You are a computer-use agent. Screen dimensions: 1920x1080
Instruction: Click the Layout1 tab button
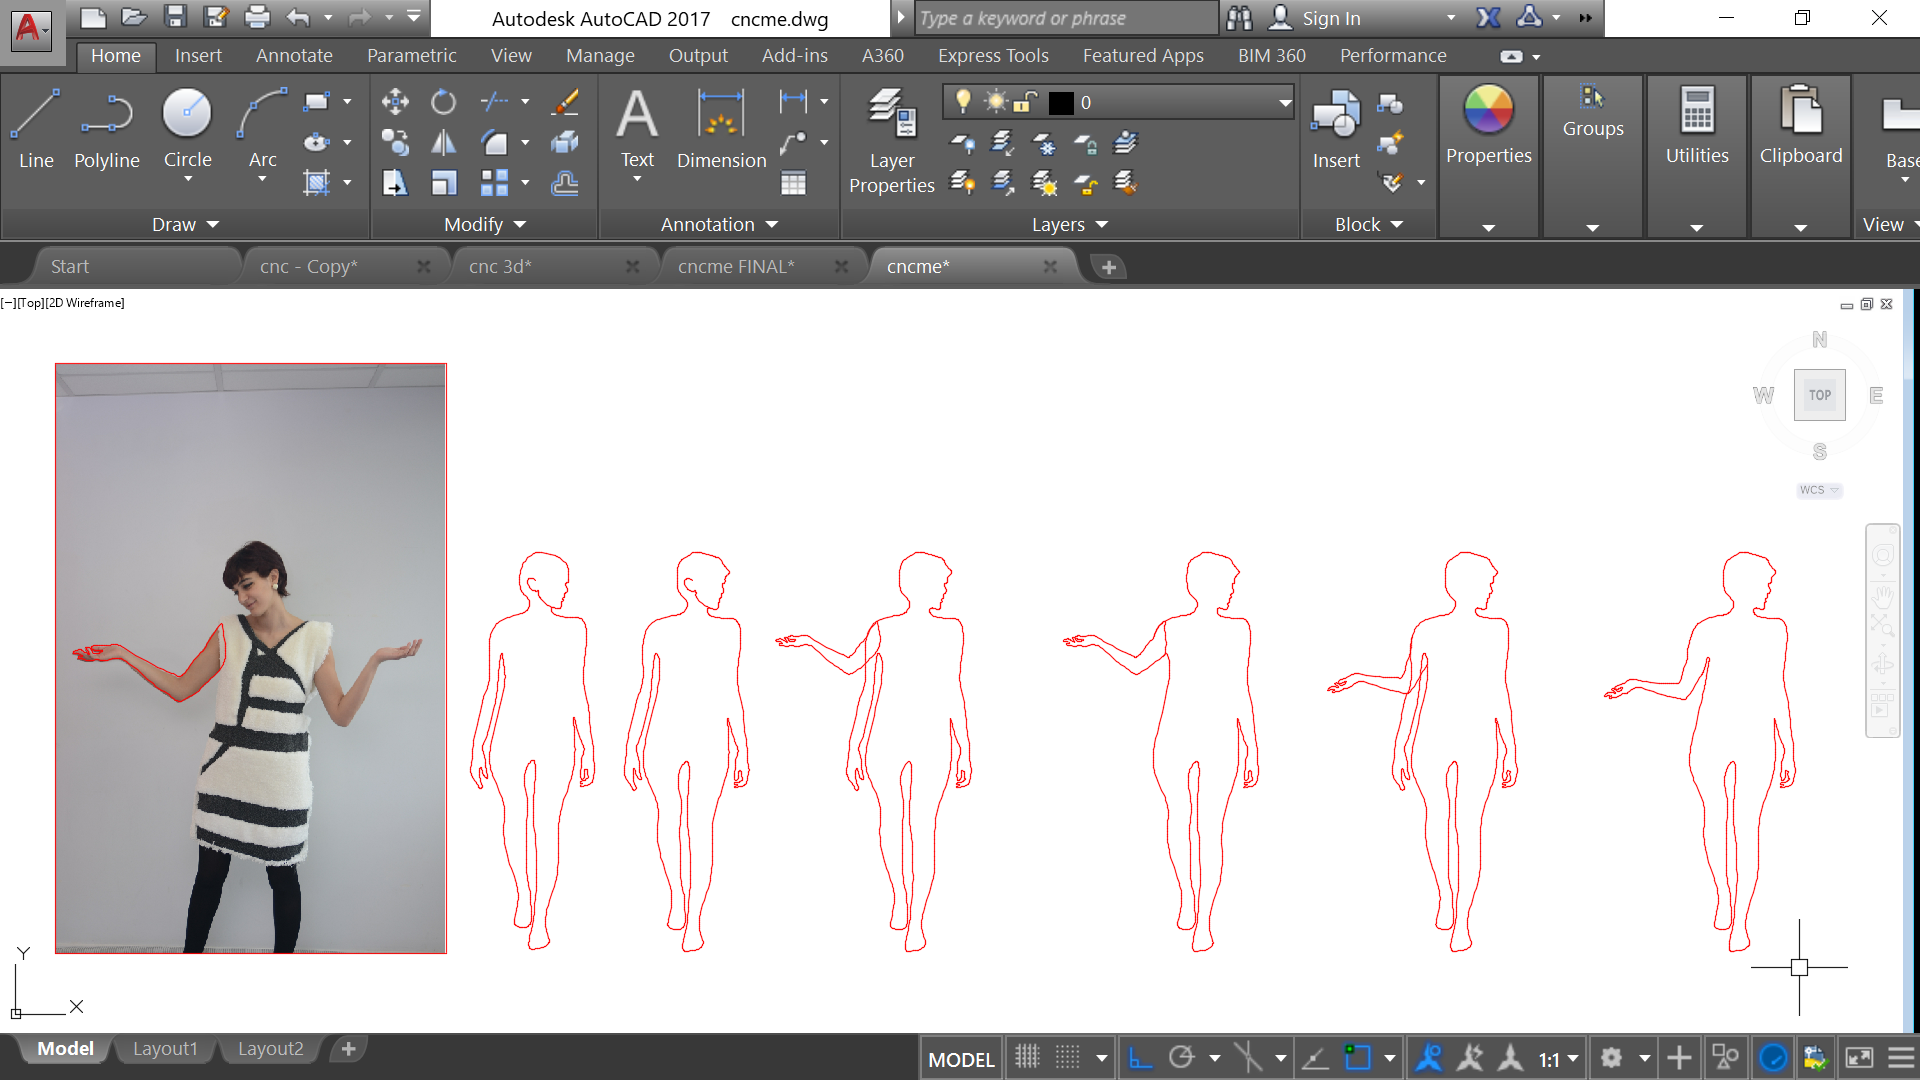(165, 1048)
